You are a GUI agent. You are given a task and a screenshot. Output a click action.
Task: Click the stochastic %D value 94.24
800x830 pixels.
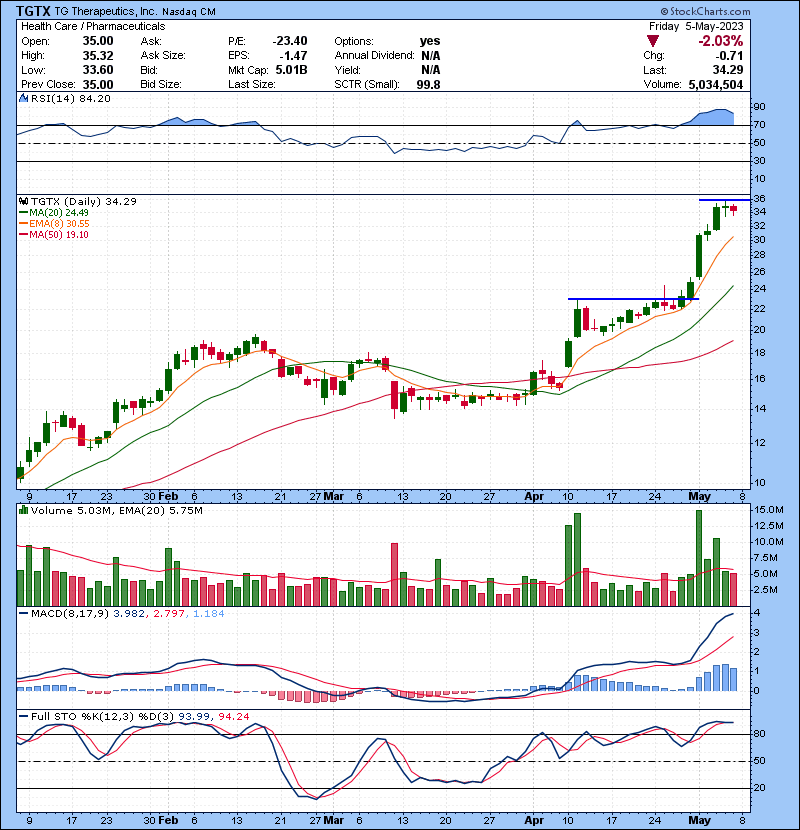[233, 717]
